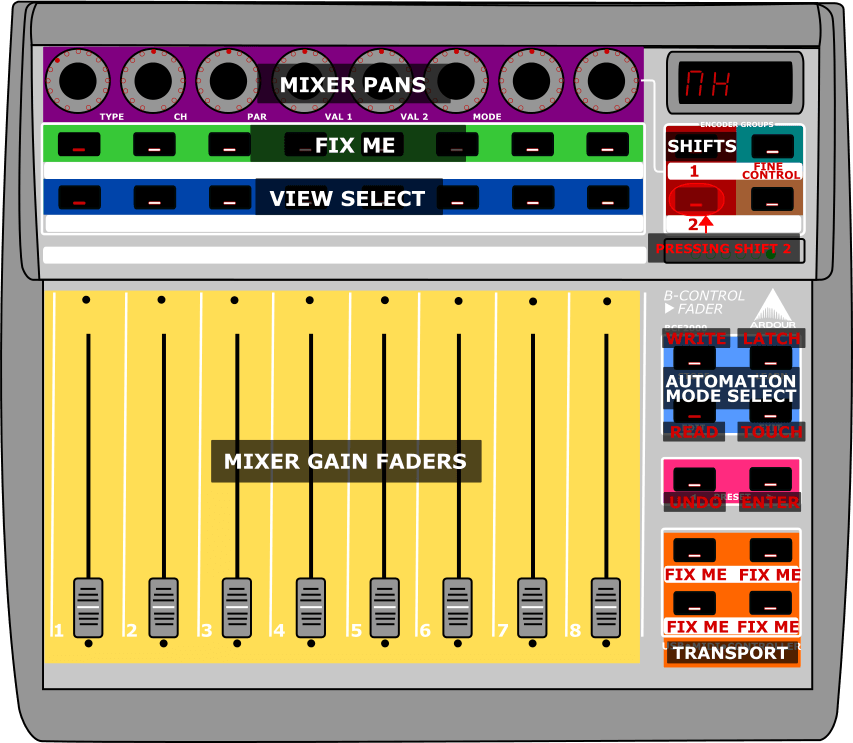
Task: Click the MIXER PANS label
Action: point(353,84)
